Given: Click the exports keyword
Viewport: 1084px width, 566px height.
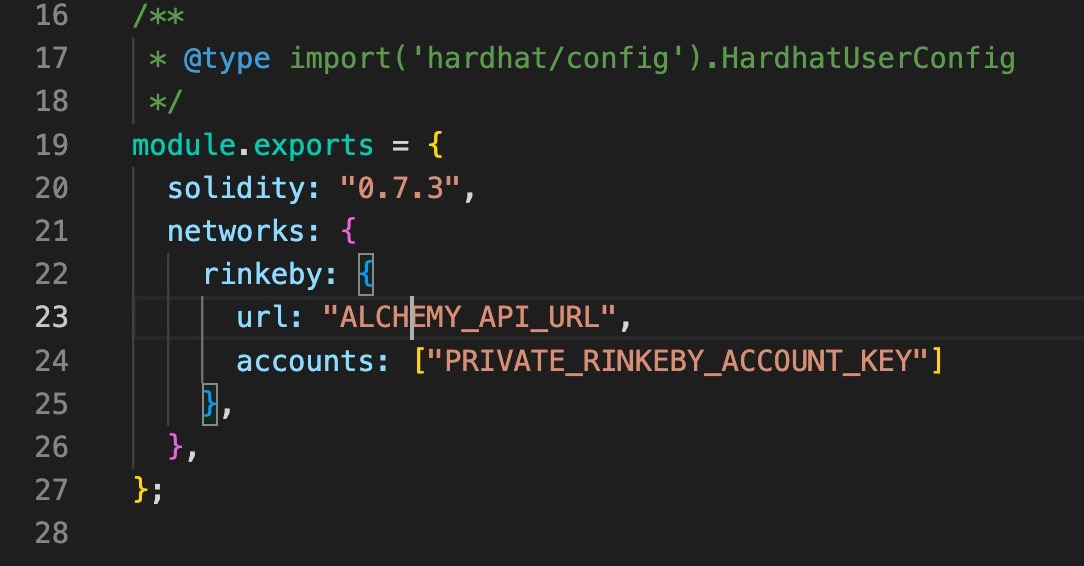Looking at the screenshot, I should pyautogui.click(x=313, y=145).
